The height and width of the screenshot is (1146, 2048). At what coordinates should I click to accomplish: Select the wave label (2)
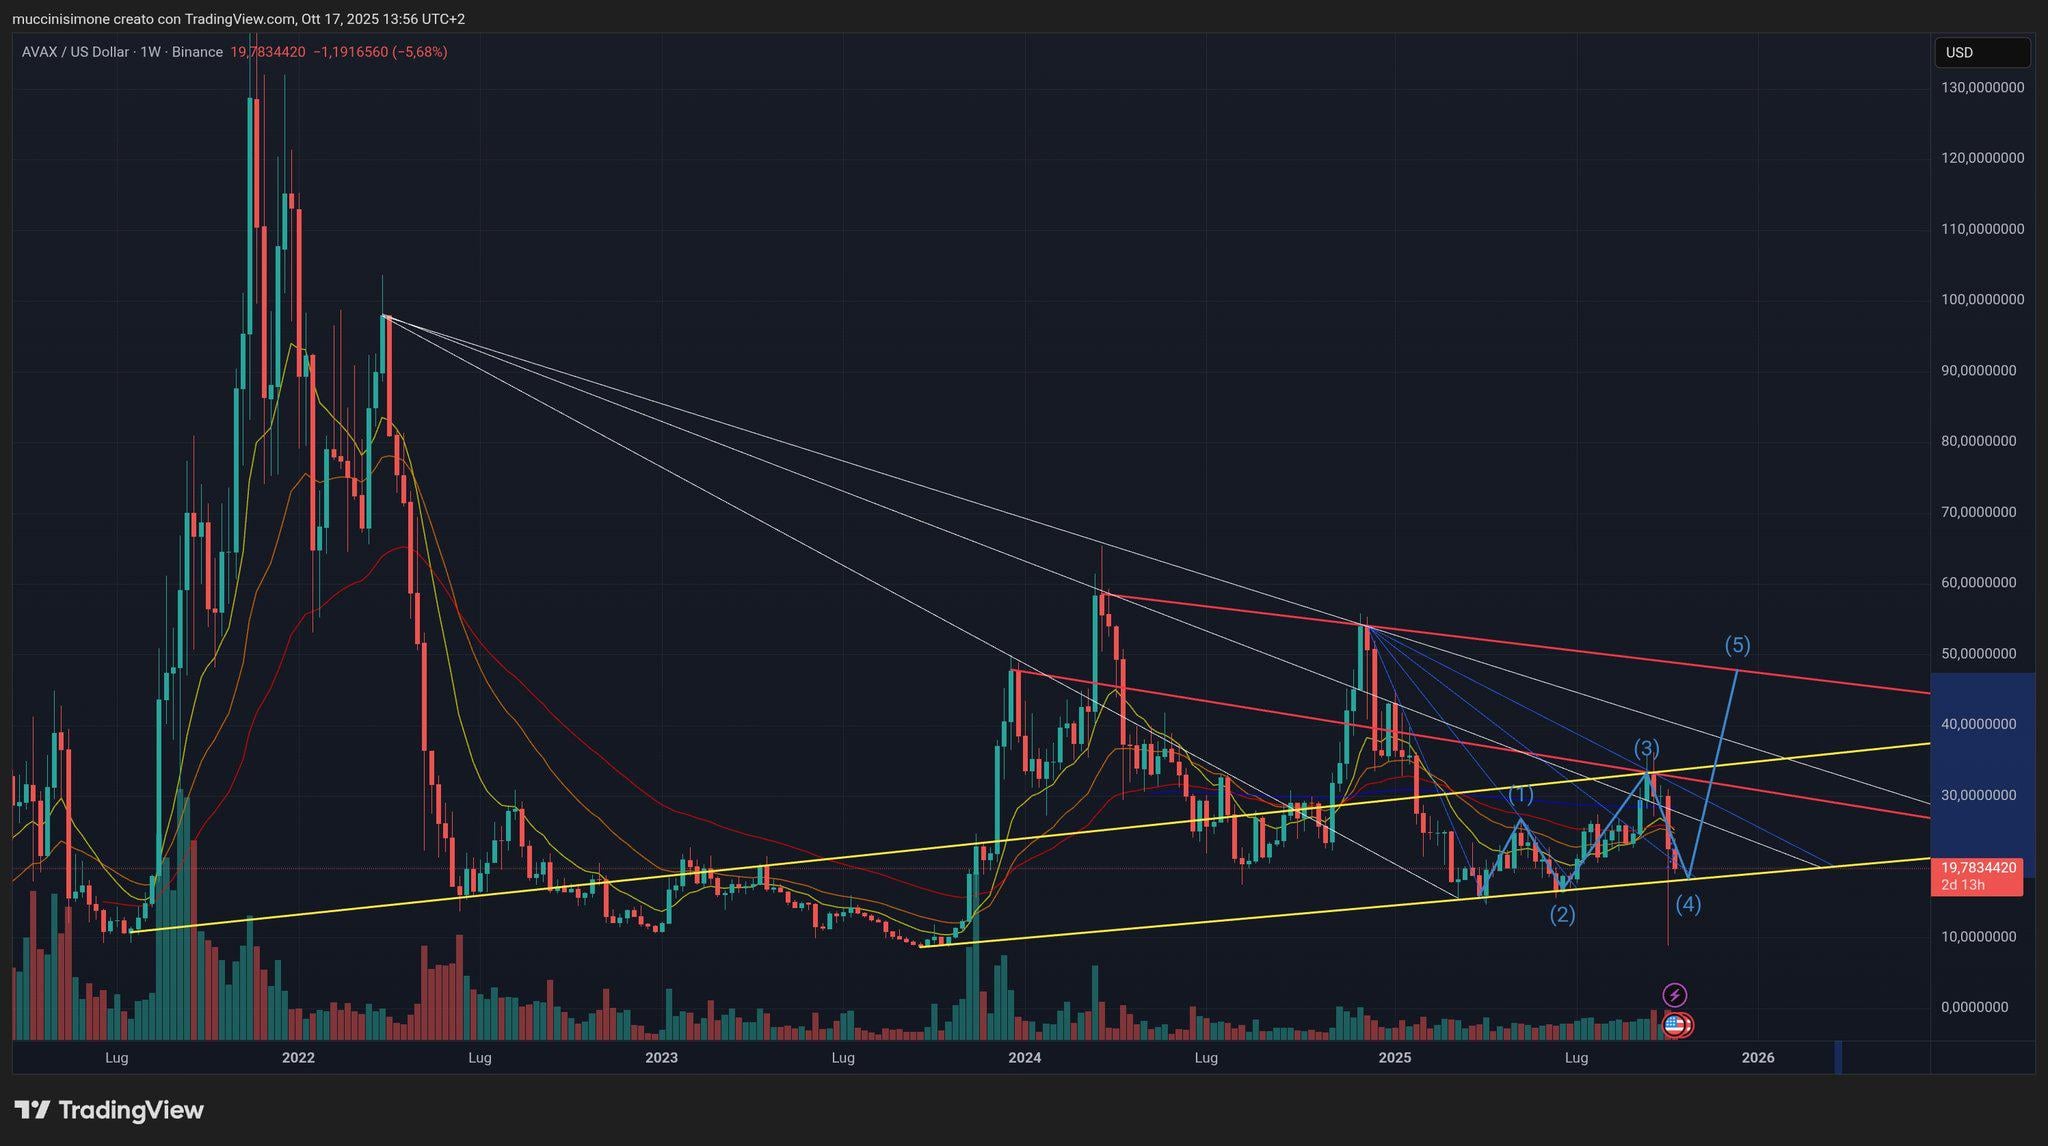(1562, 914)
